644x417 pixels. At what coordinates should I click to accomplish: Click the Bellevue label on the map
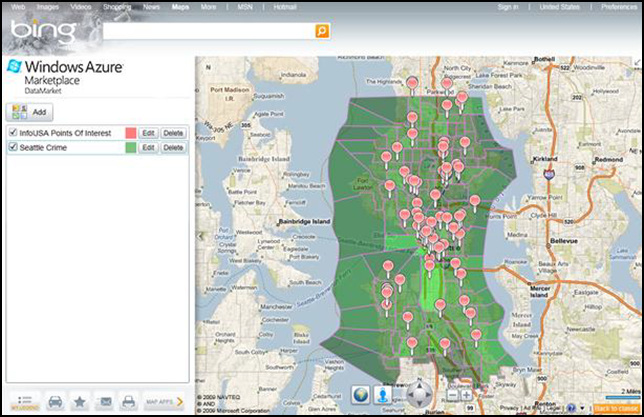click(564, 241)
